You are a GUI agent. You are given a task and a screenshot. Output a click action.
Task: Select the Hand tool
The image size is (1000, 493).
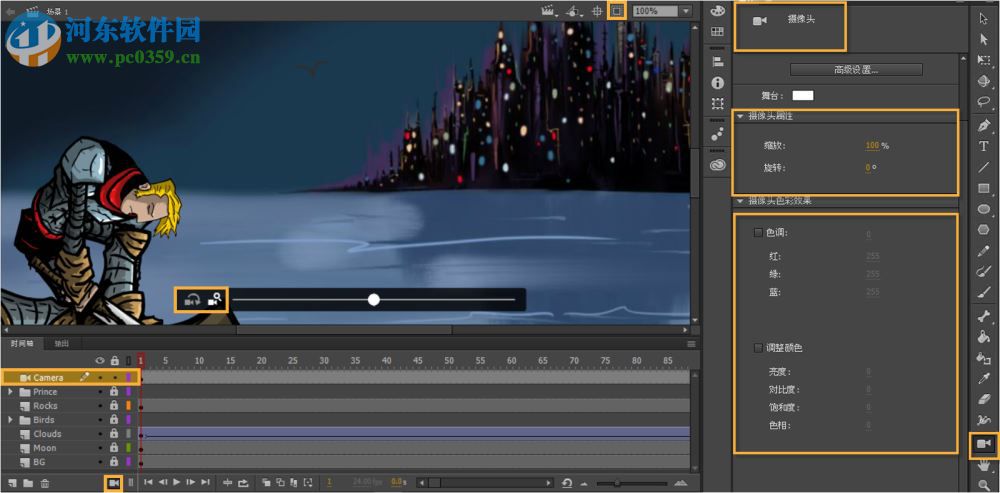[x=983, y=466]
